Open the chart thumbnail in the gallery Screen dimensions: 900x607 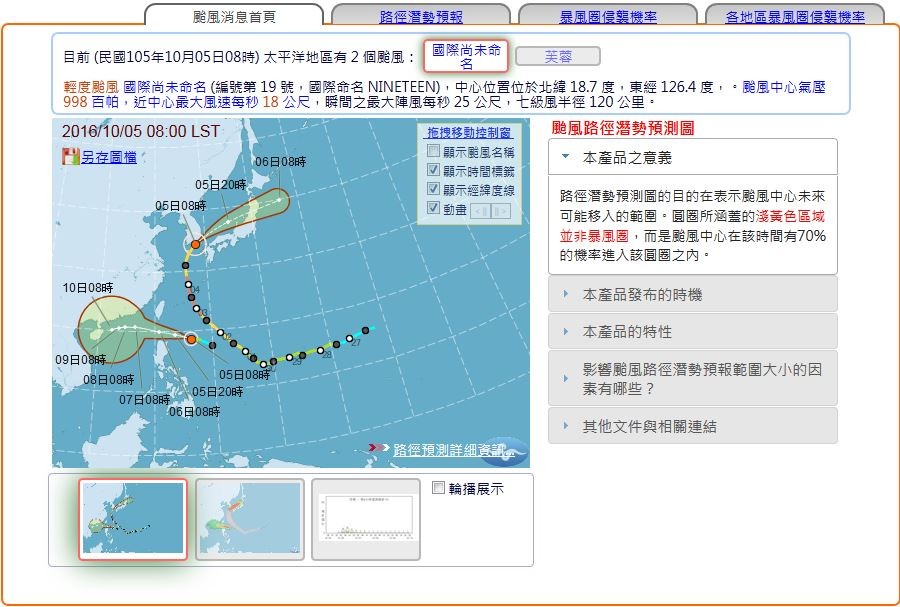click(365, 519)
